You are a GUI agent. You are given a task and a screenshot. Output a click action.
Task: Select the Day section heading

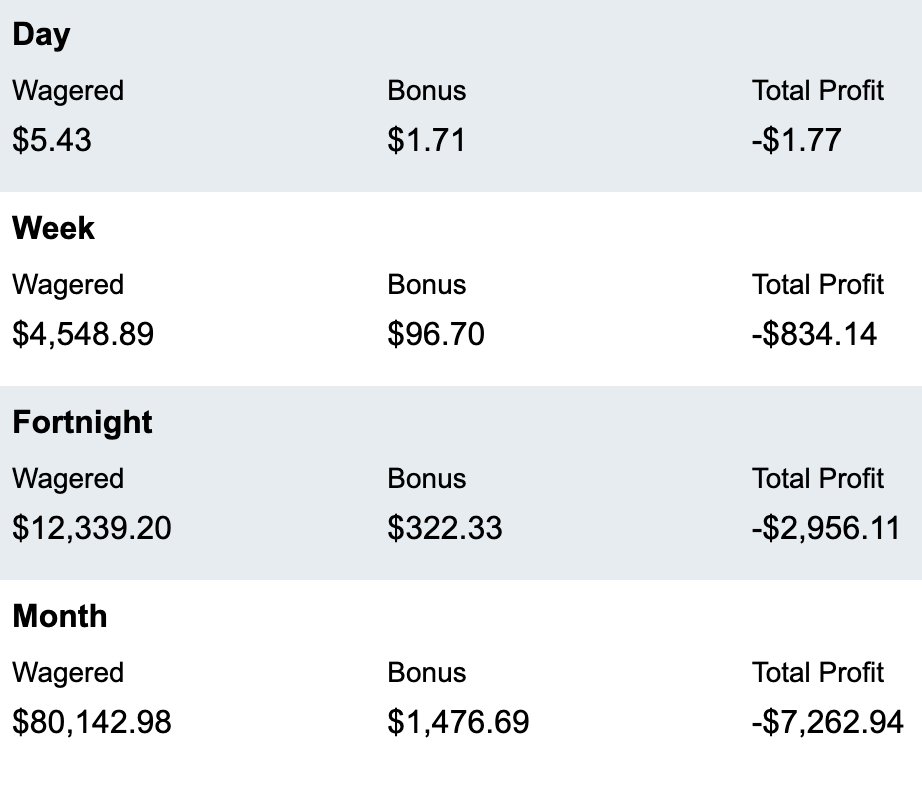click(41, 35)
